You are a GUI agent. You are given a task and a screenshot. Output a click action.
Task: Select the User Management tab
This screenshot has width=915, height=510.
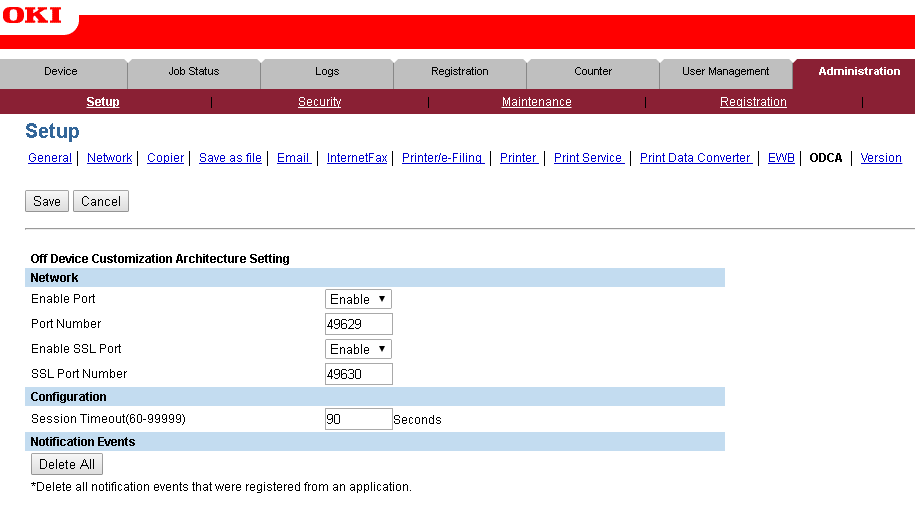[725, 72]
